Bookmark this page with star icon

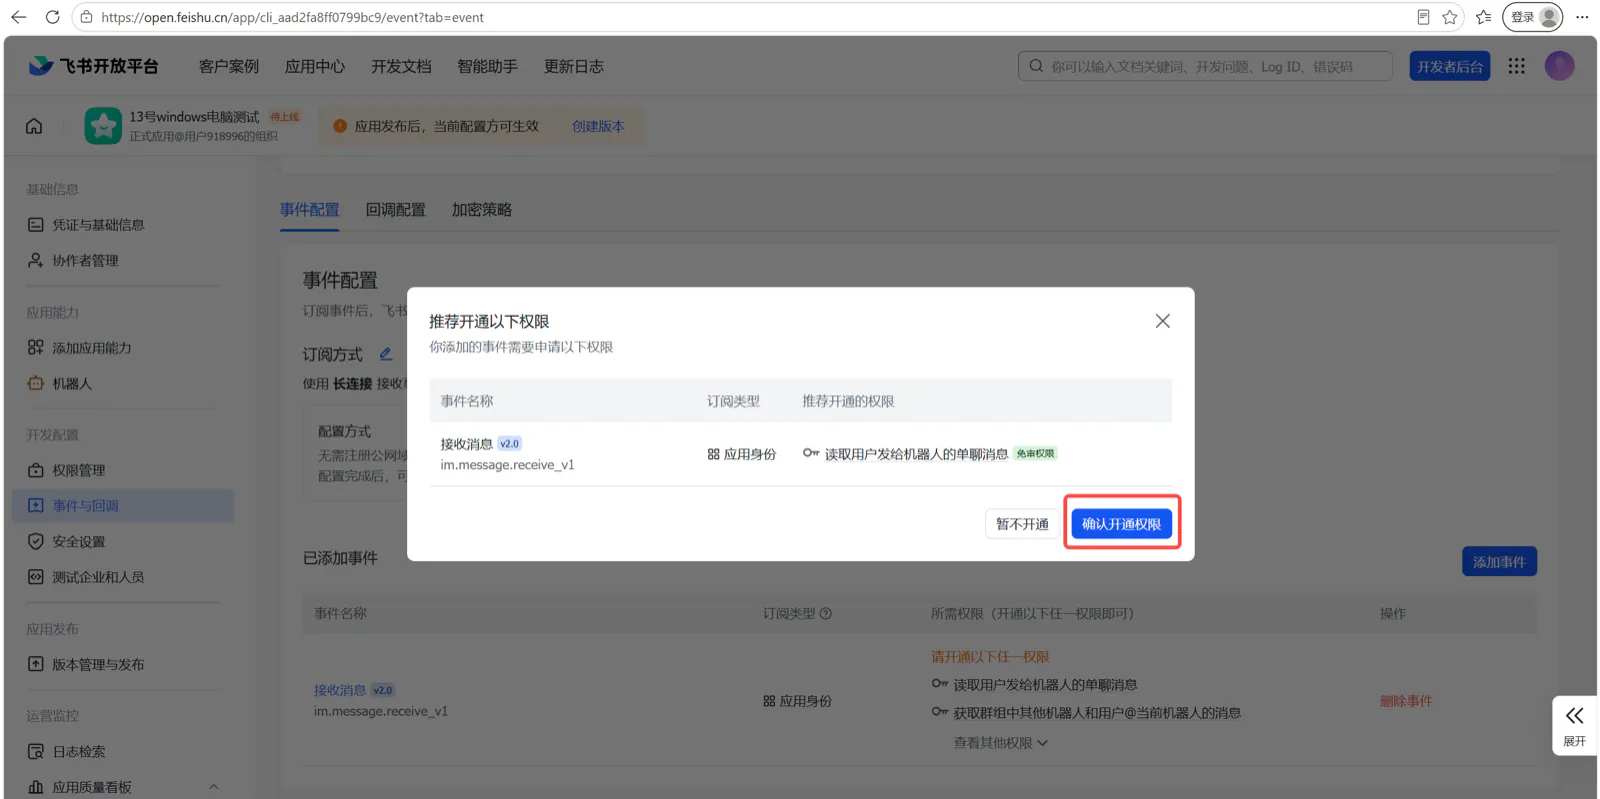1450,17
